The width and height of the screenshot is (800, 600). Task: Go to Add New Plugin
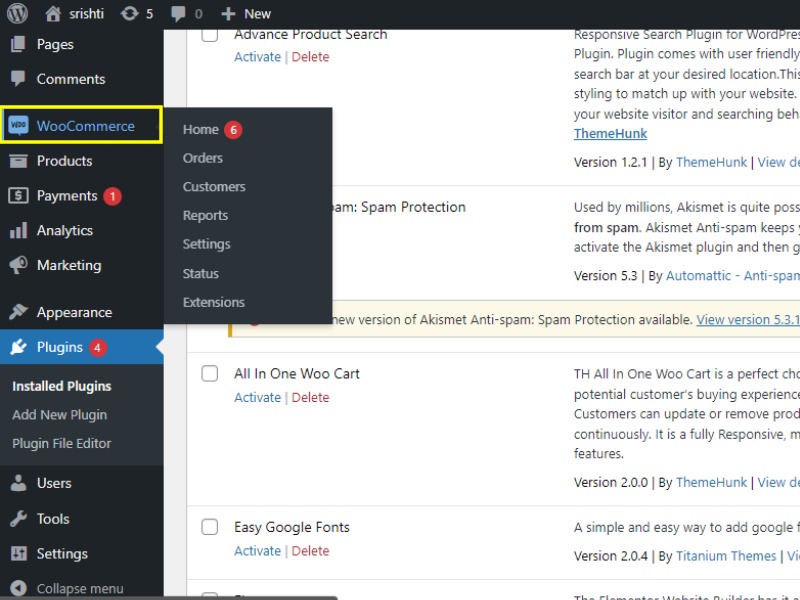click(60, 415)
